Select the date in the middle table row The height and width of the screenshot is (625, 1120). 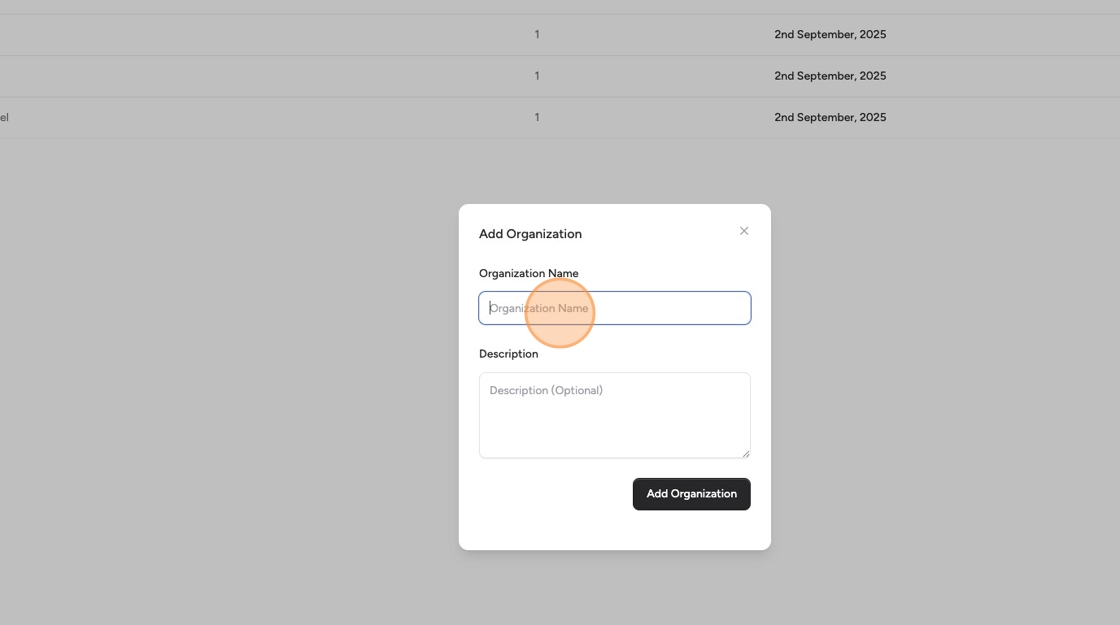pos(830,76)
